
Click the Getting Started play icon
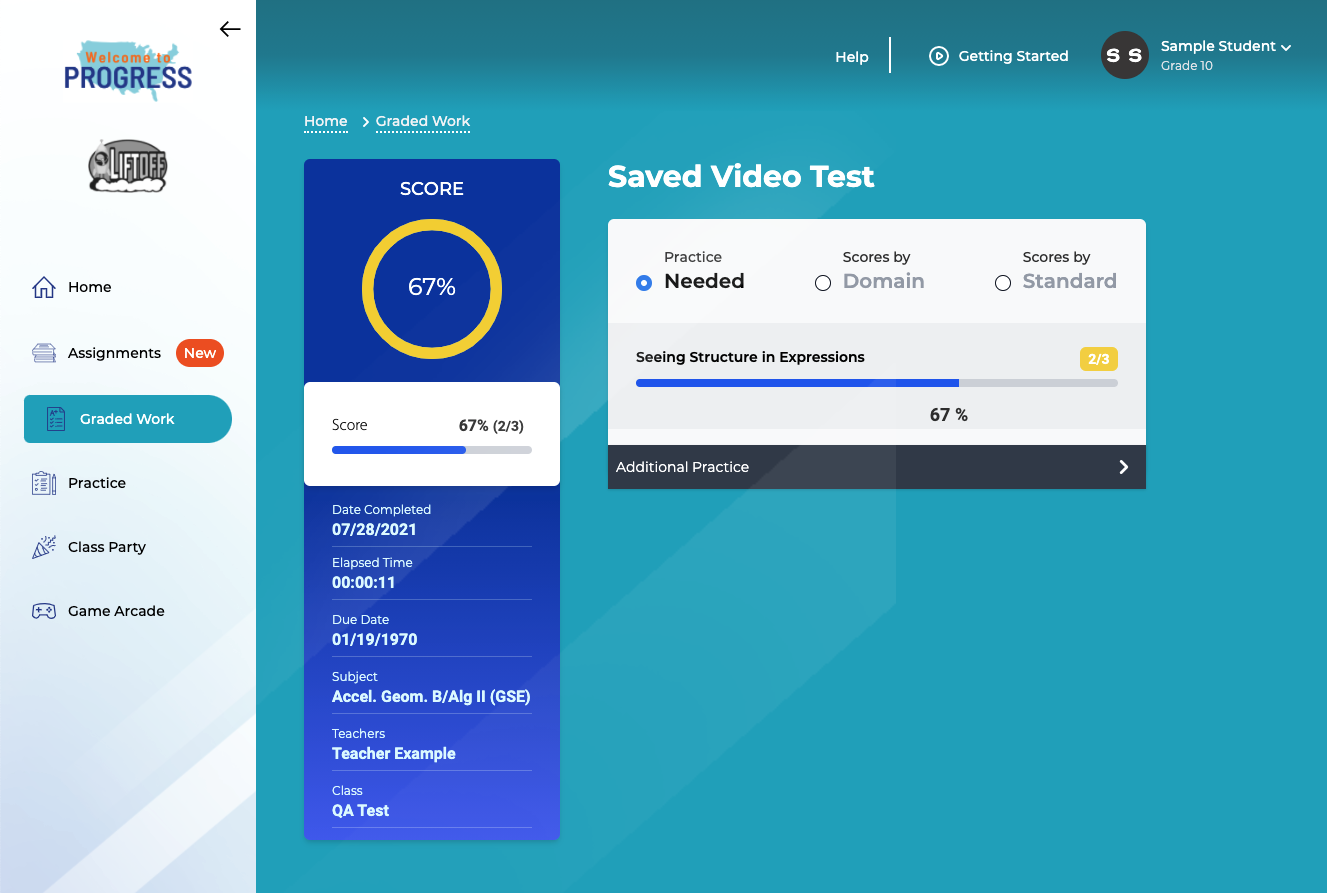pyautogui.click(x=938, y=55)
